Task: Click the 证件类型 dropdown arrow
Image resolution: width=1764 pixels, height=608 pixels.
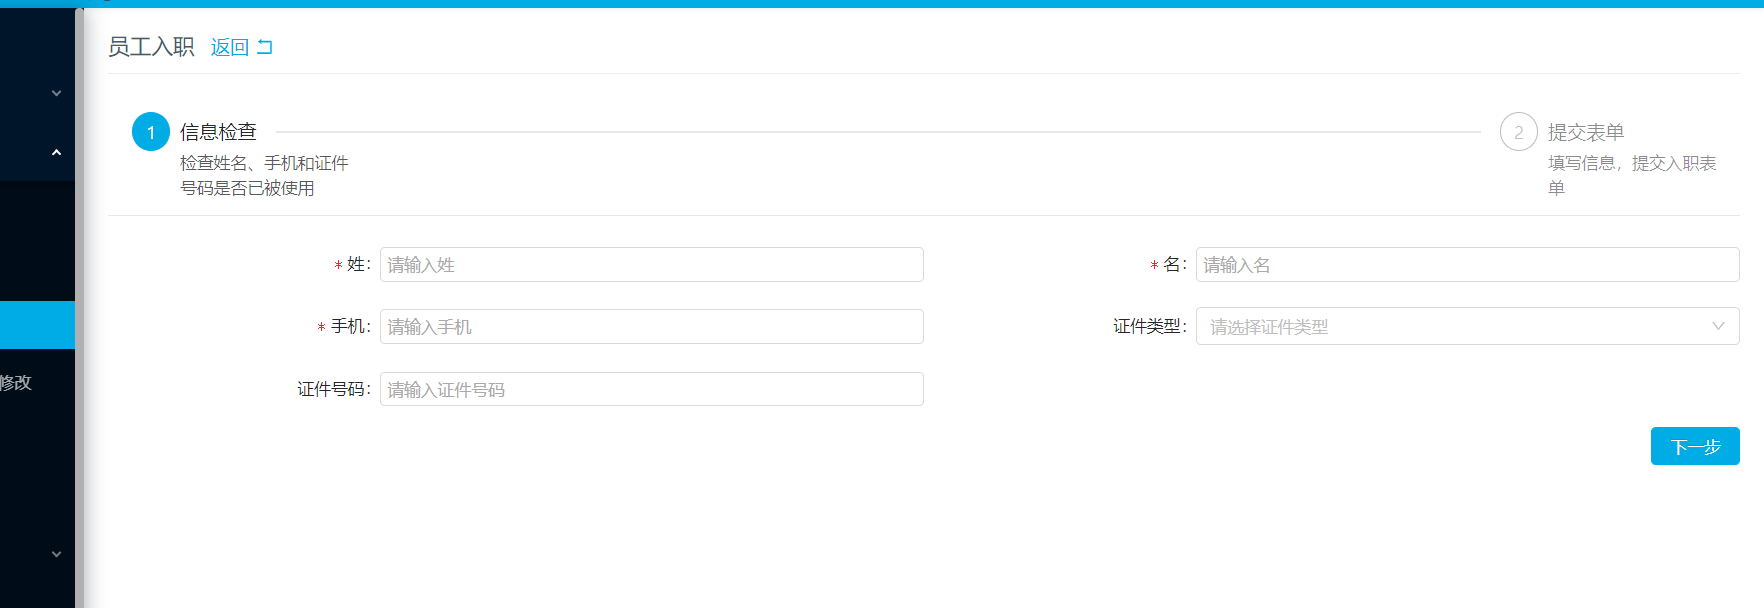Action: 1718,326
